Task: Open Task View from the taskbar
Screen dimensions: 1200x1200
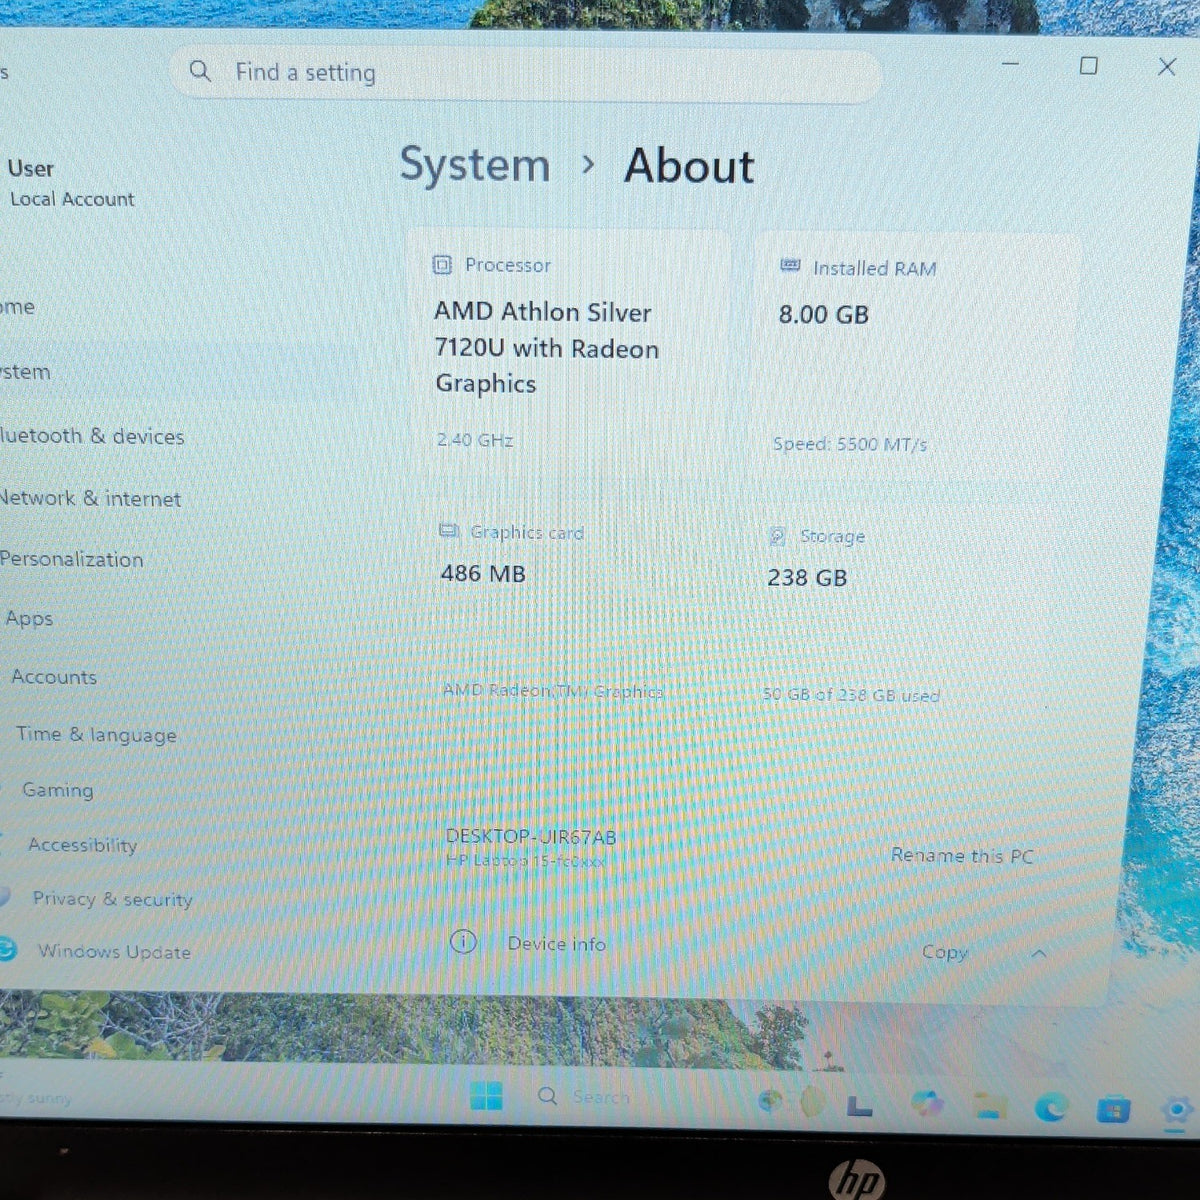Action: [x=859, y=1105]
